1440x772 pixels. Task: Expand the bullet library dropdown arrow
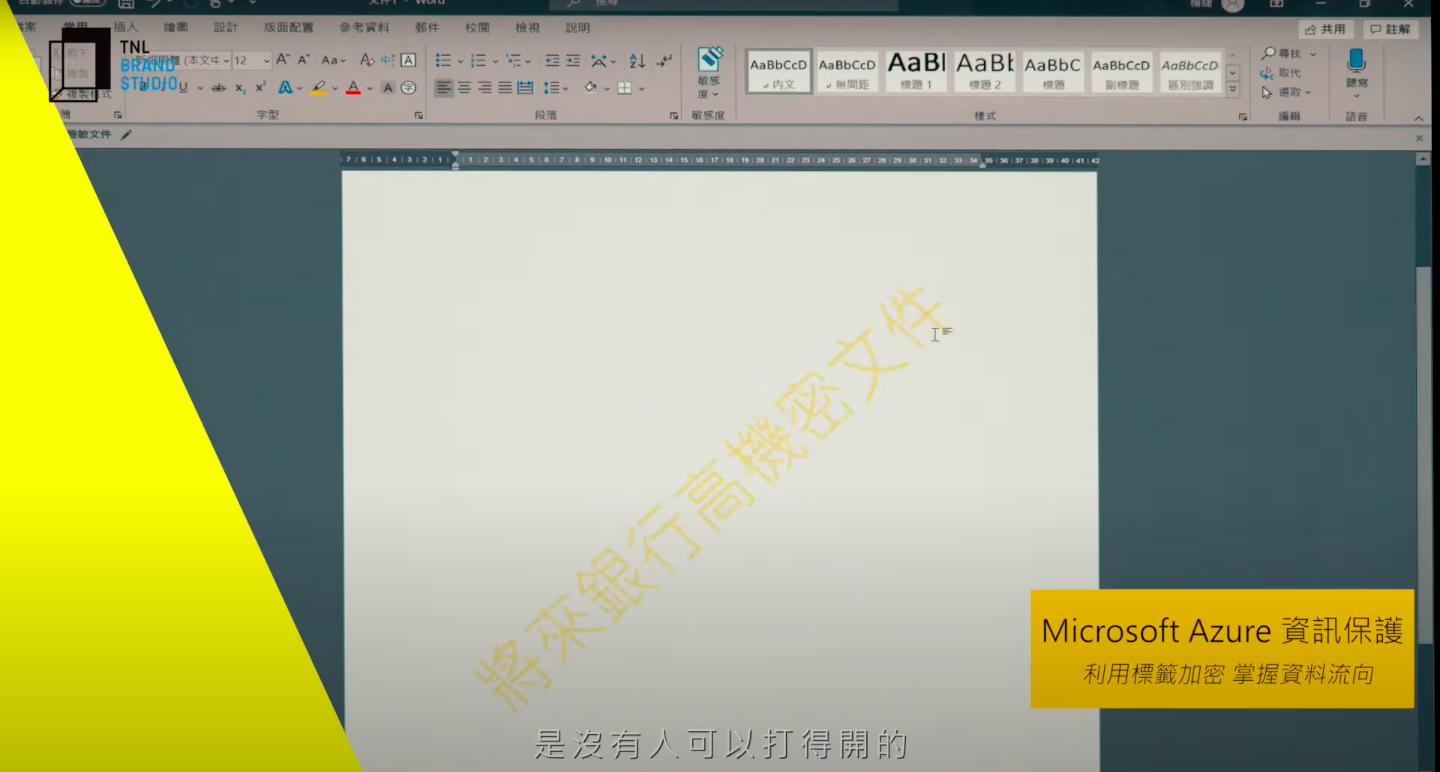[460, 61]
